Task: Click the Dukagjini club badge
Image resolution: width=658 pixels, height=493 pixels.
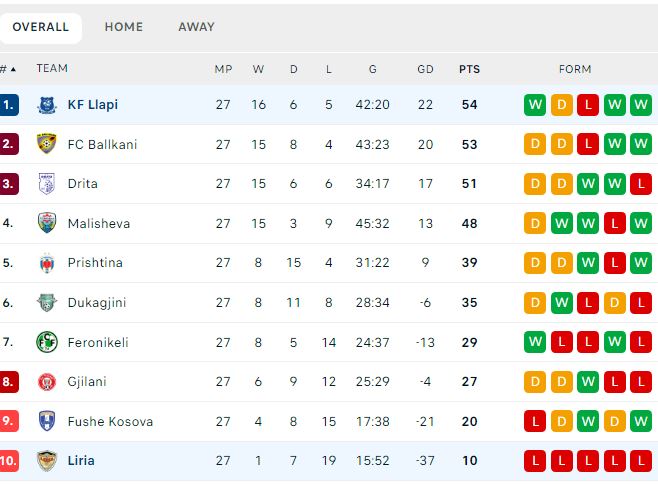Action: [x=47, y=302]
